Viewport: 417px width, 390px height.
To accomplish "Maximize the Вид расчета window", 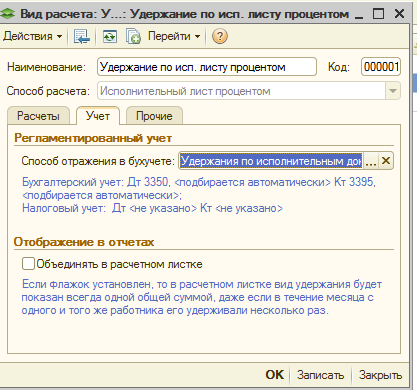I will point(378,14).
